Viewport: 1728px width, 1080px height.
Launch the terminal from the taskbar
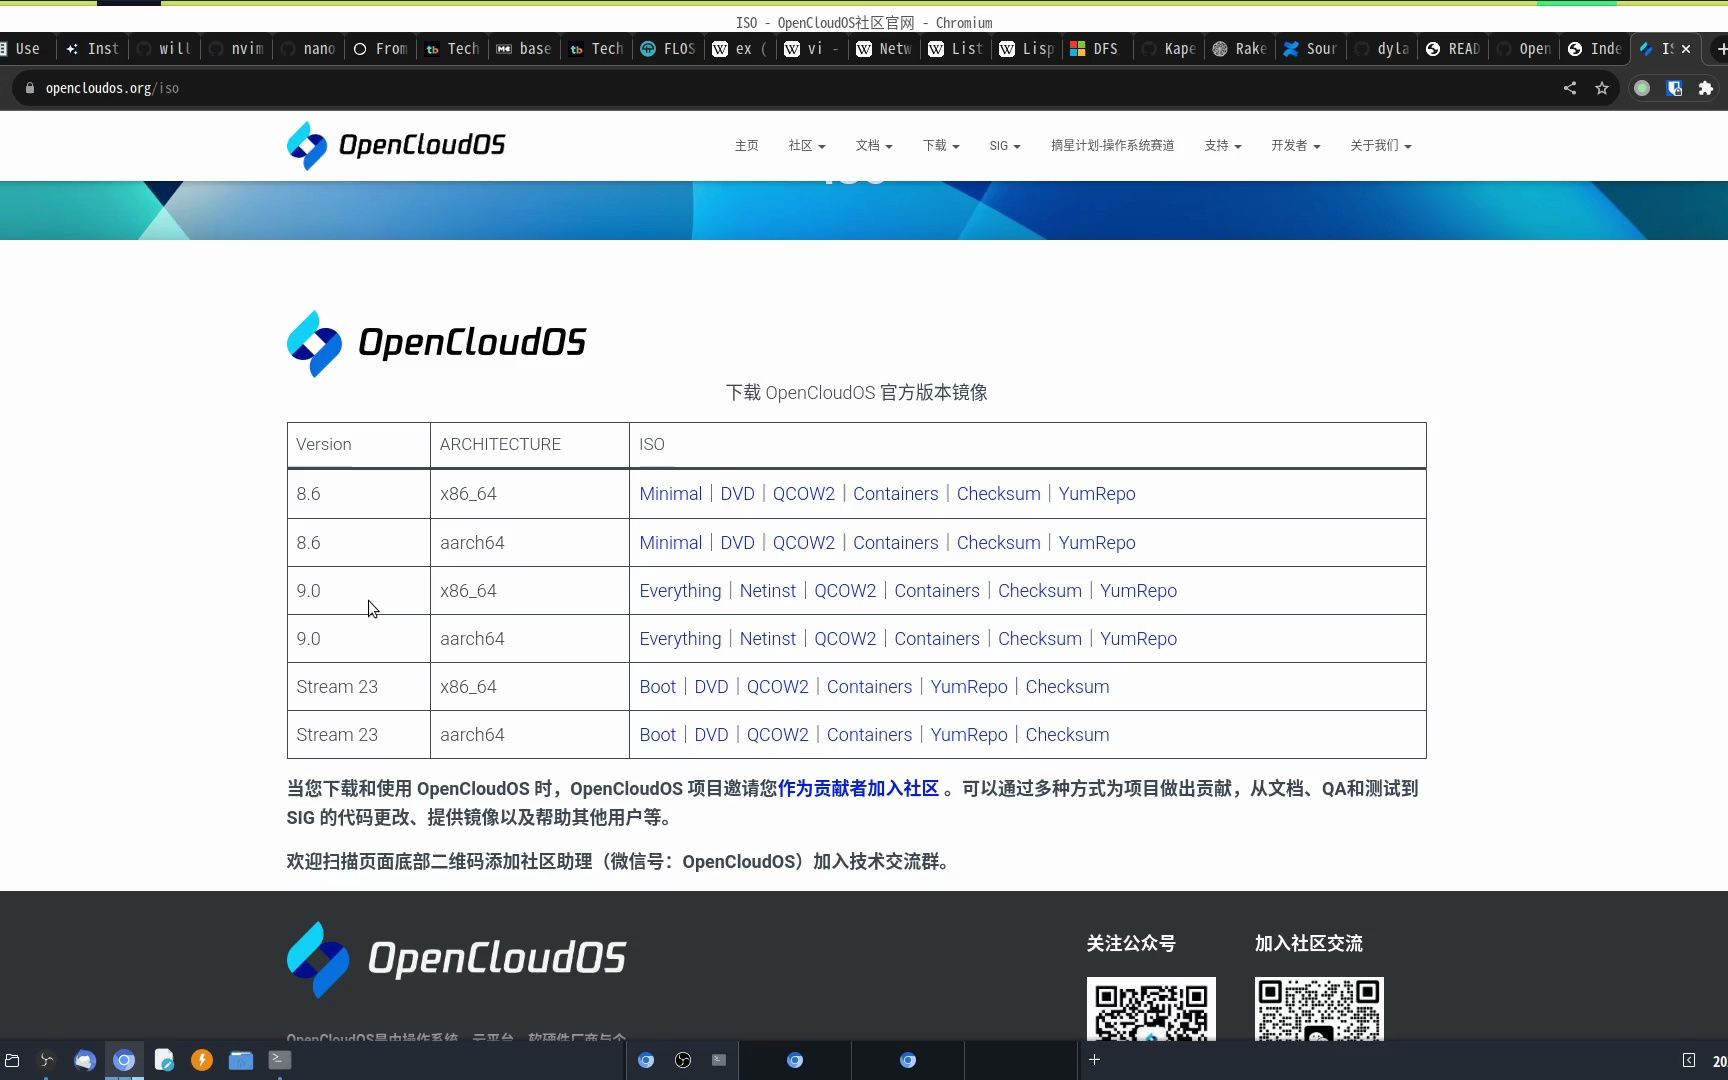(279, 1060)
